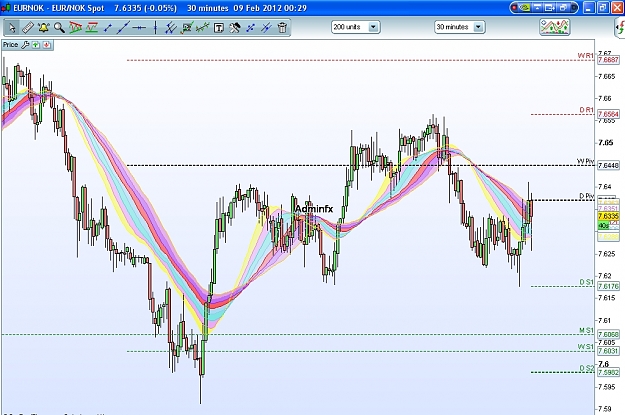
Task: Click the 7.665 price axis label
Action: click(606, 76)
